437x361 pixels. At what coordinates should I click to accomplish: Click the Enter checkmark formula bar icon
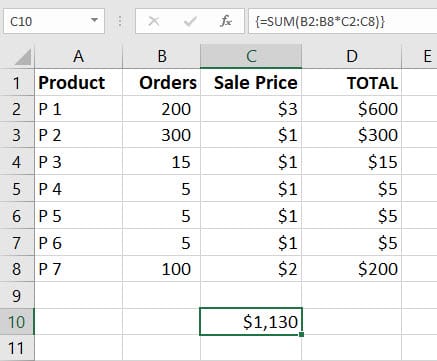[190, 21]
